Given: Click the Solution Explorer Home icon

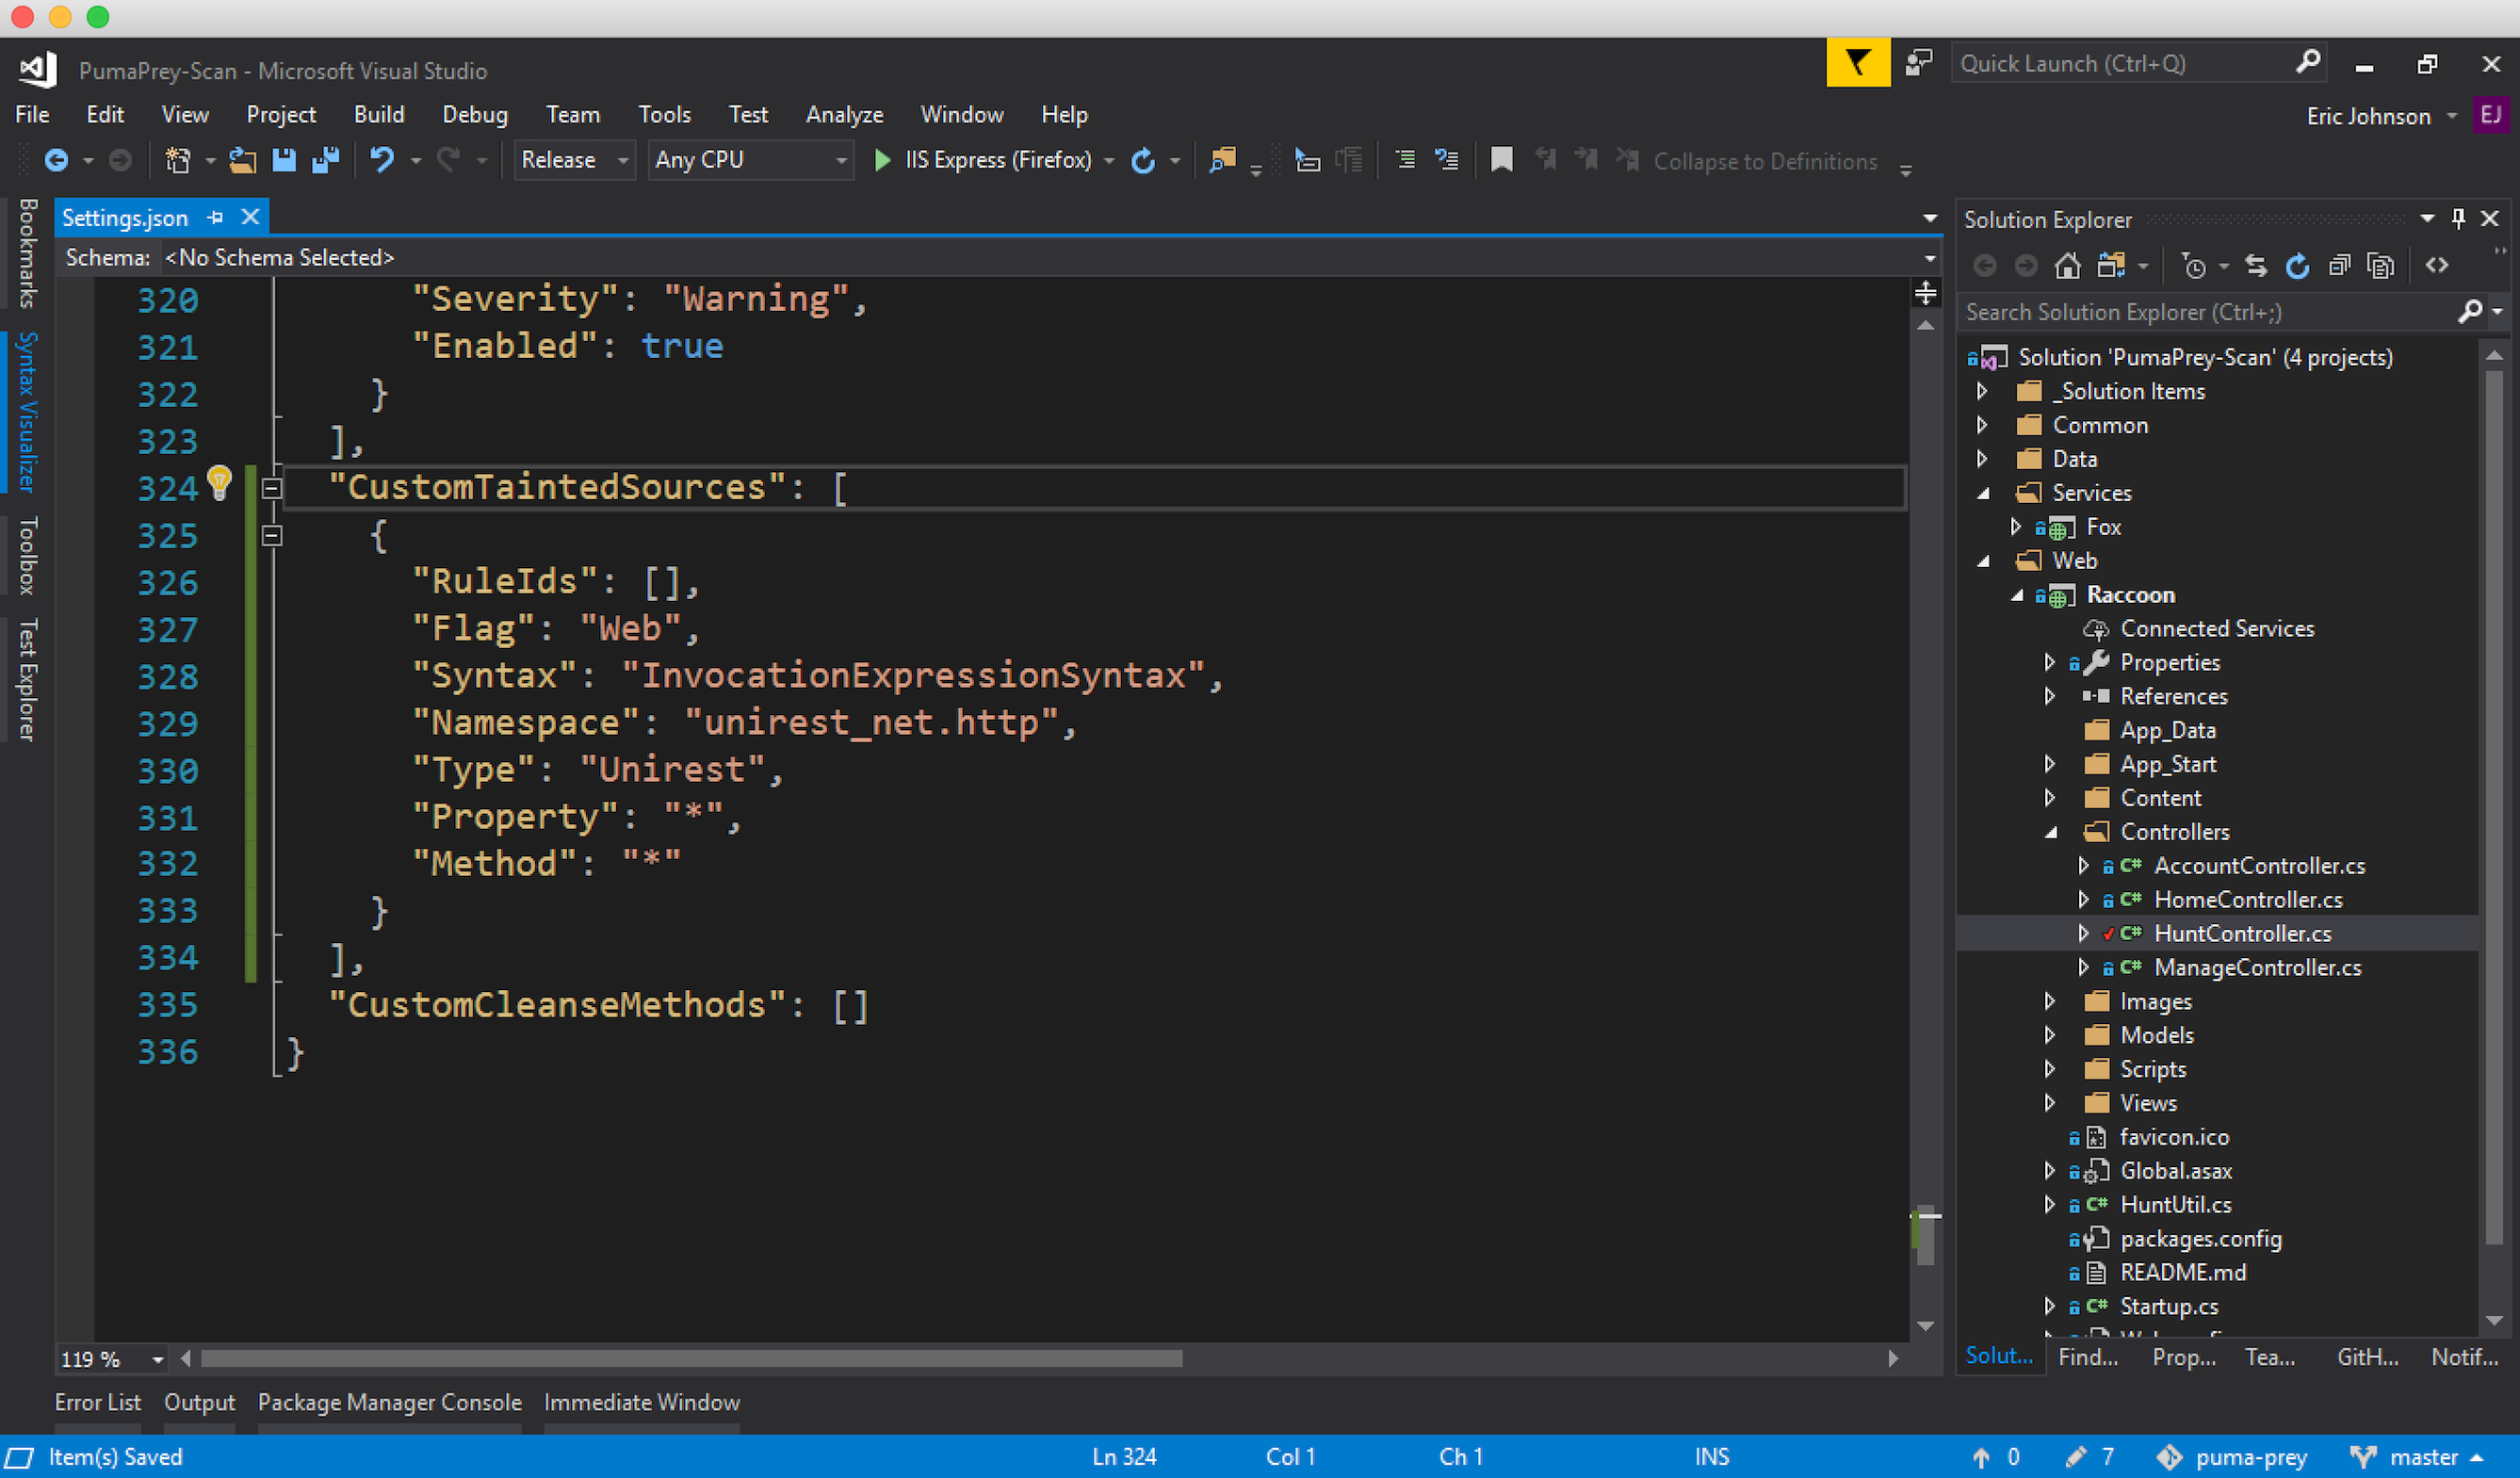Looking at the screenshot, I should [x=2067, y=265].
